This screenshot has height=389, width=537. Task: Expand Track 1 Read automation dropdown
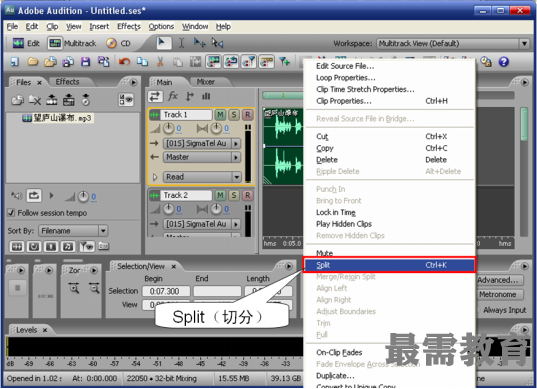236,177
